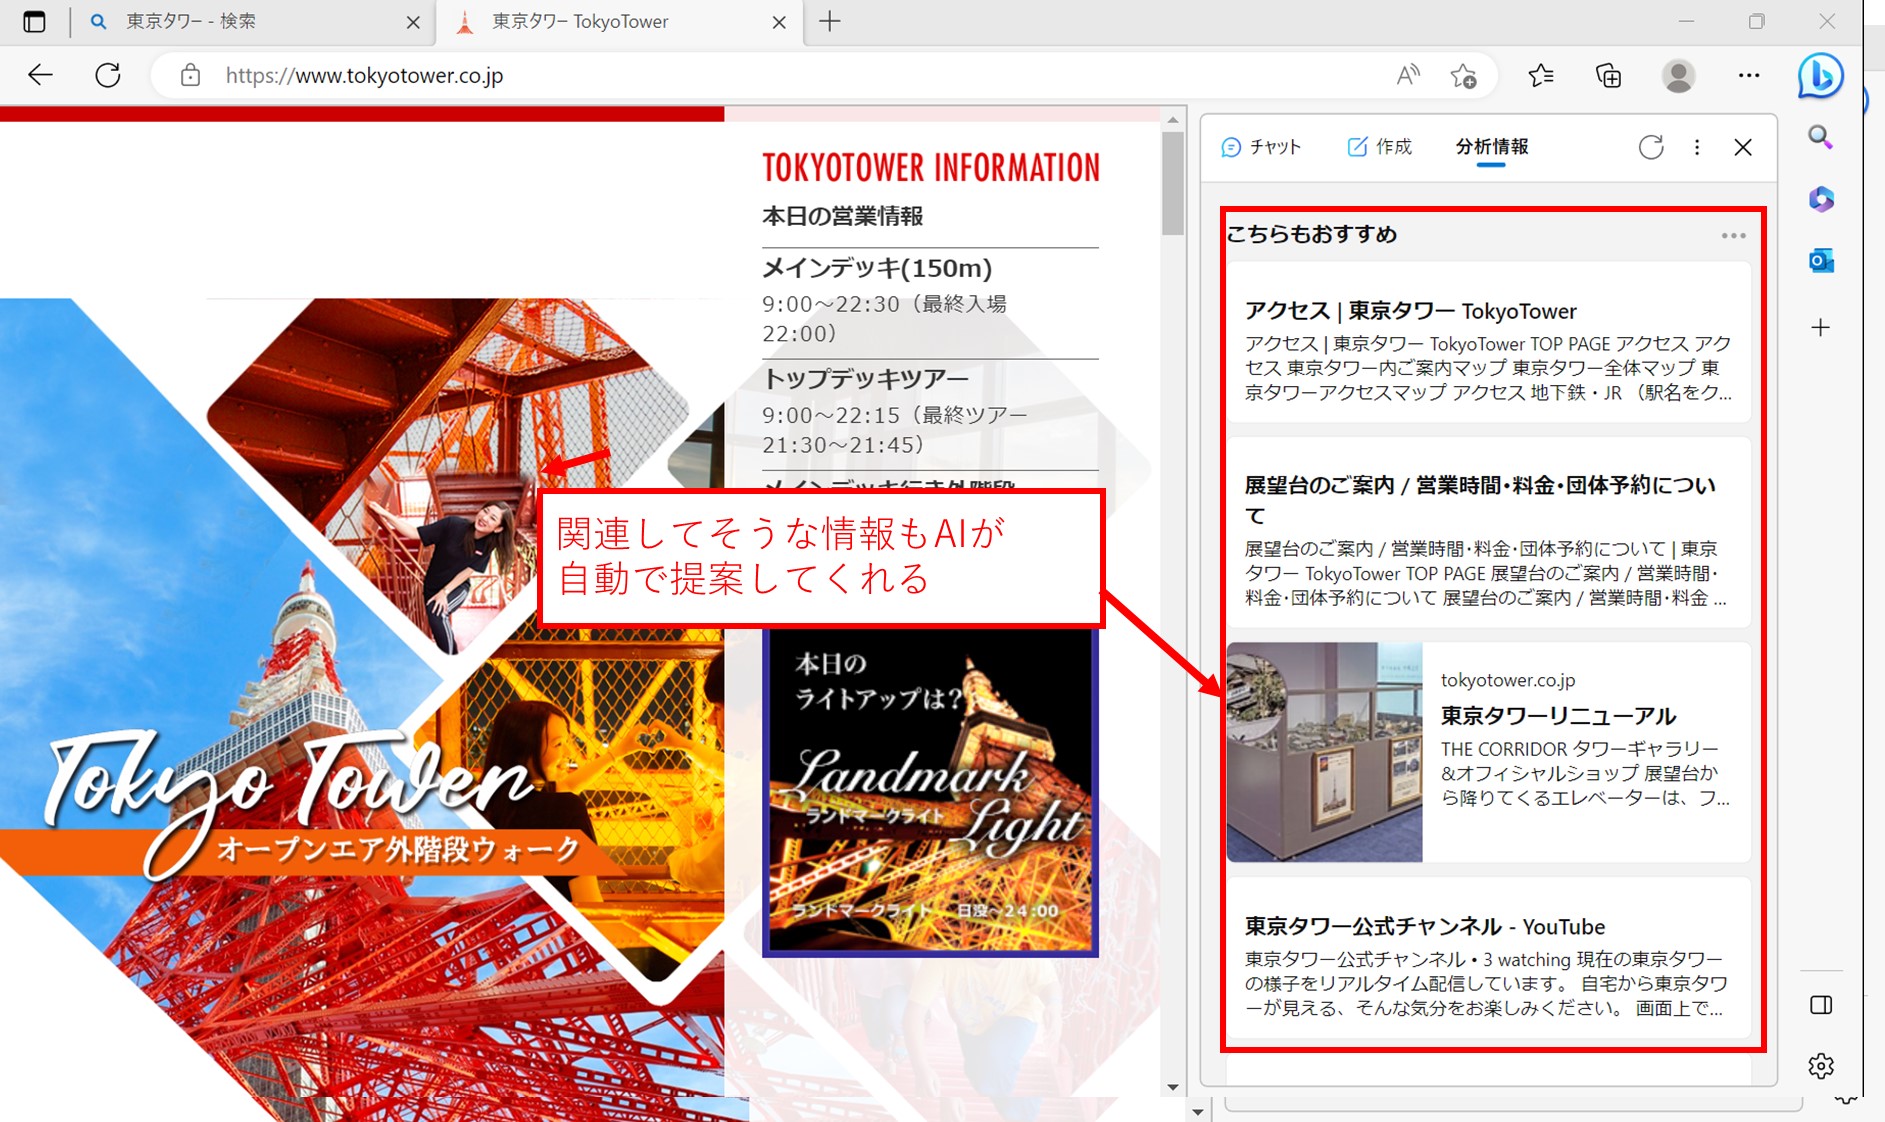Switch to the 作成 tab

[x=1379, y=147]
